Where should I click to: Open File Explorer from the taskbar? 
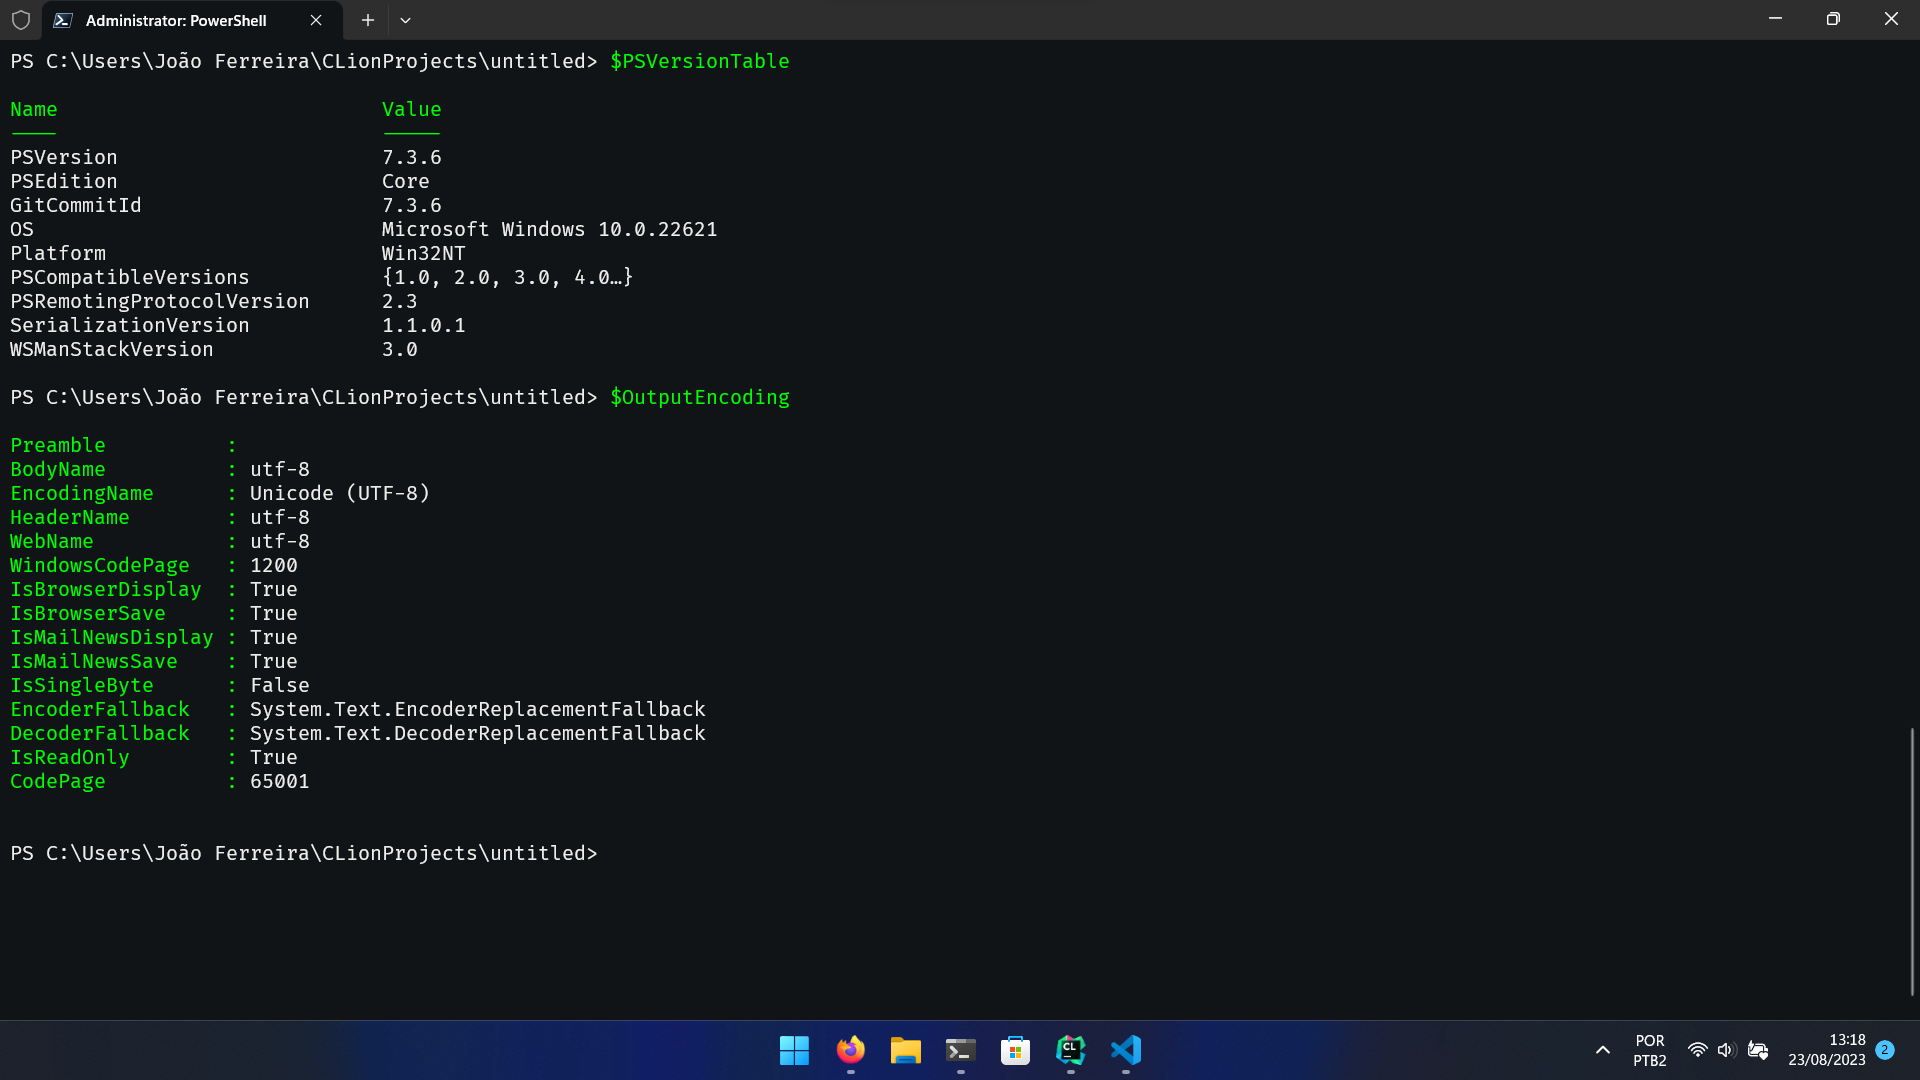[x=905, y=1050]
